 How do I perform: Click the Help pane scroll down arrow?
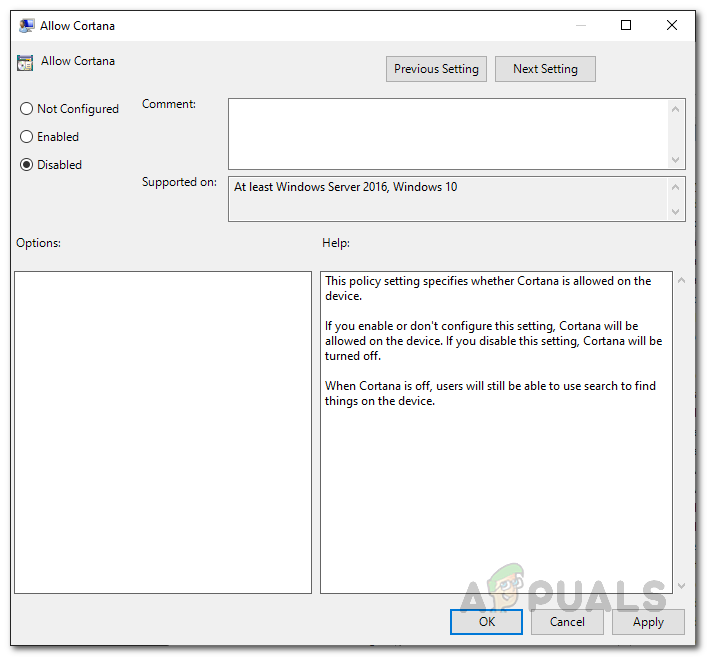681,586
